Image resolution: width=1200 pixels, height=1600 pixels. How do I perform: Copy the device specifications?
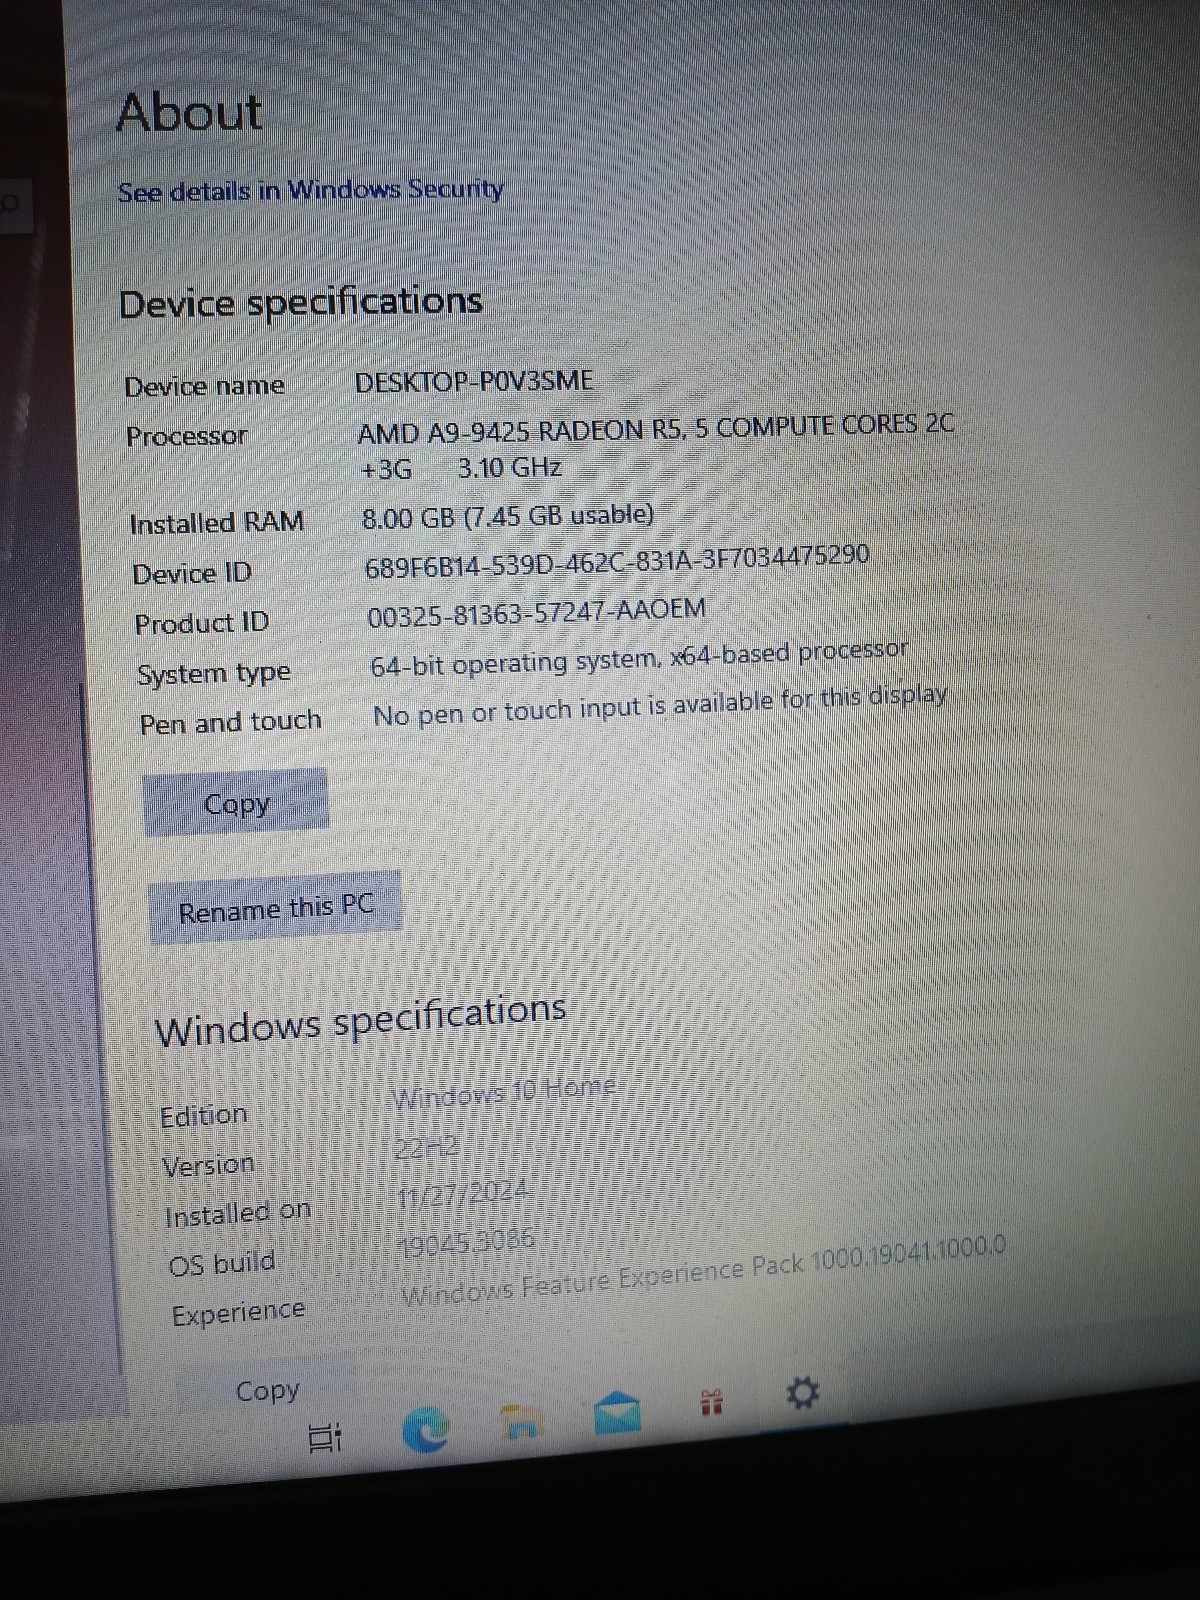(236, 802)
